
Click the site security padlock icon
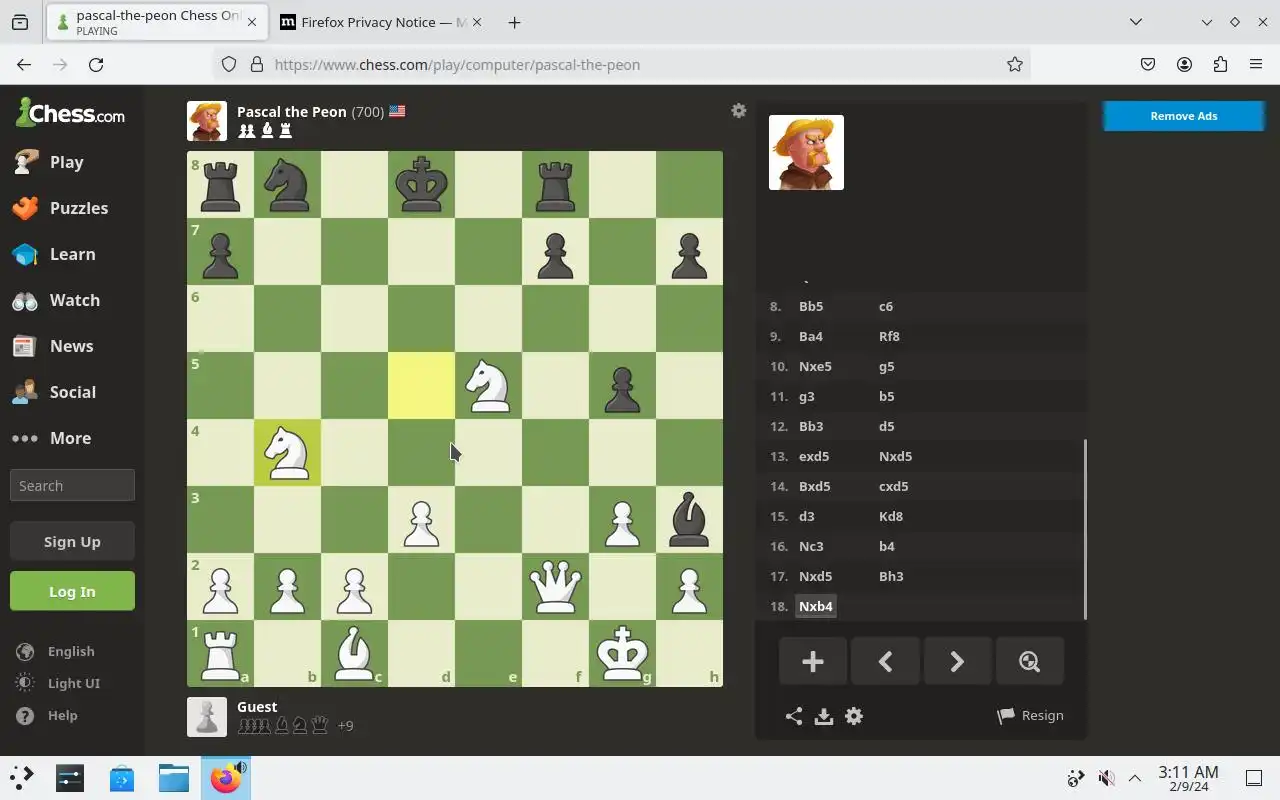(x=256, y=64)
